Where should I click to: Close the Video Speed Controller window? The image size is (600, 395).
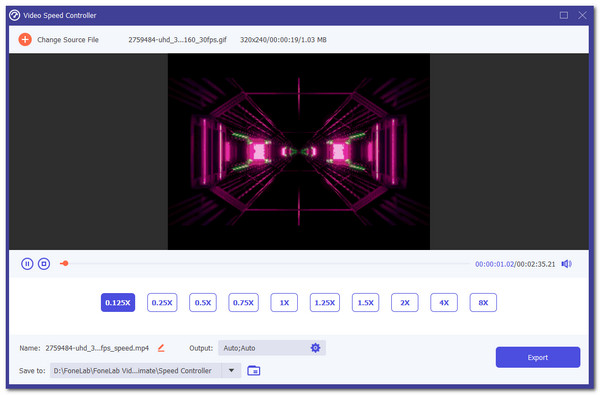tap(582, 15)
